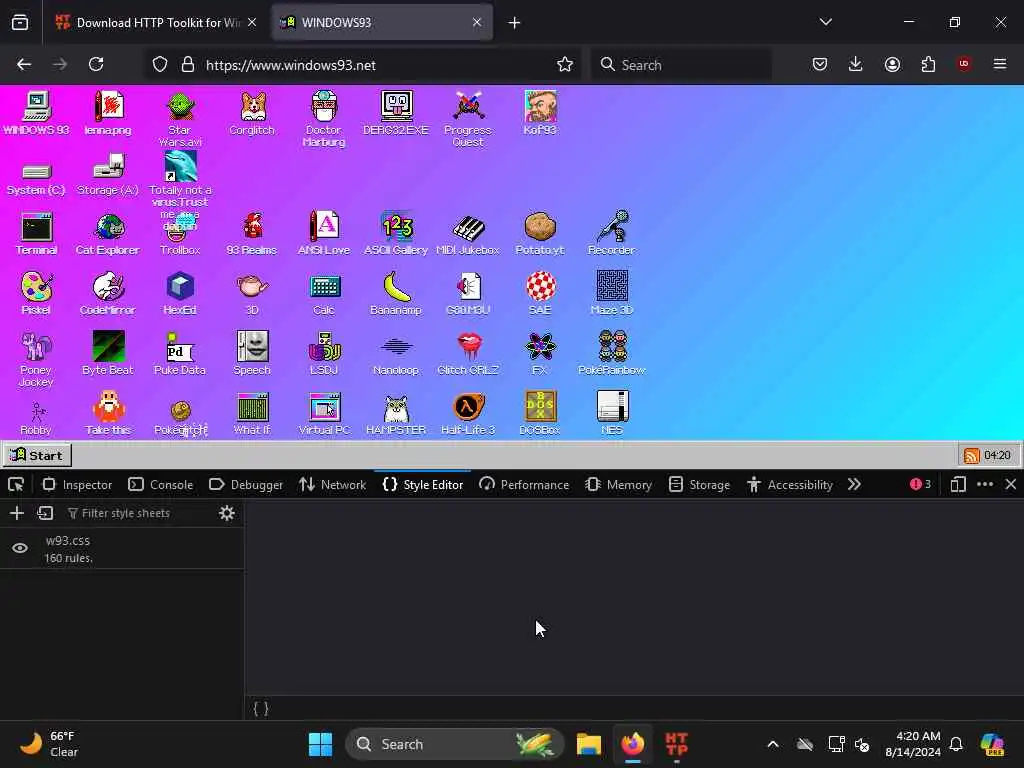Expand more devtools tabs chevron
1024x768 pixels.
854,485
